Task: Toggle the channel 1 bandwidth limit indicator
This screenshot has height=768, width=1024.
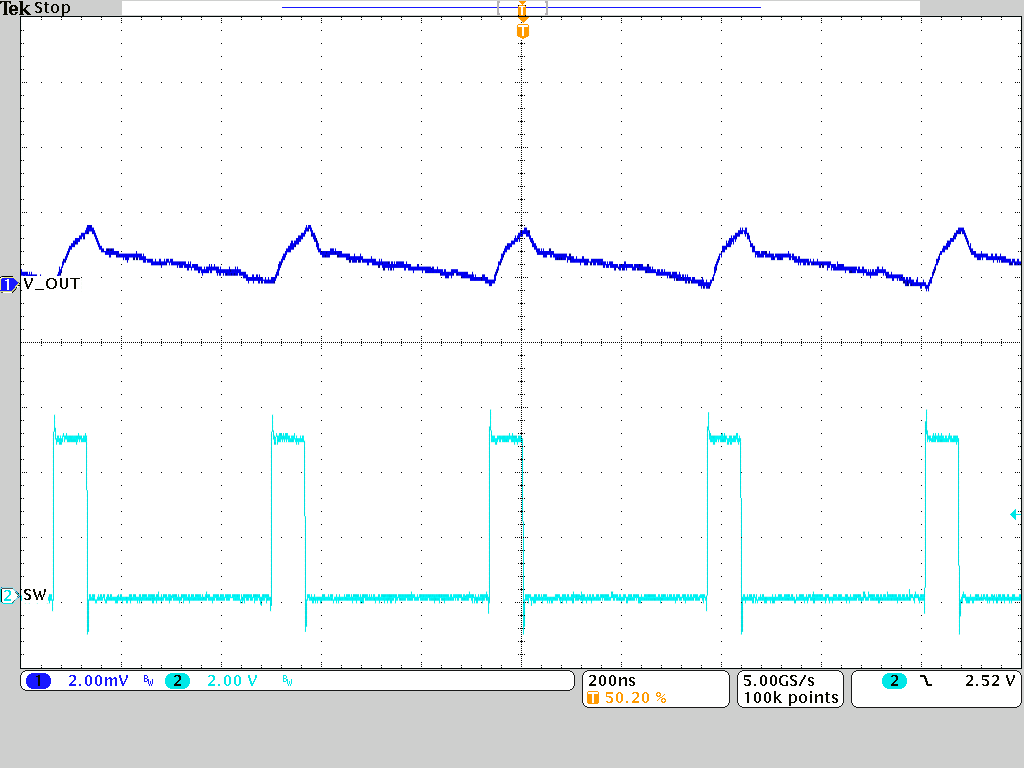Action: (146, 681)
